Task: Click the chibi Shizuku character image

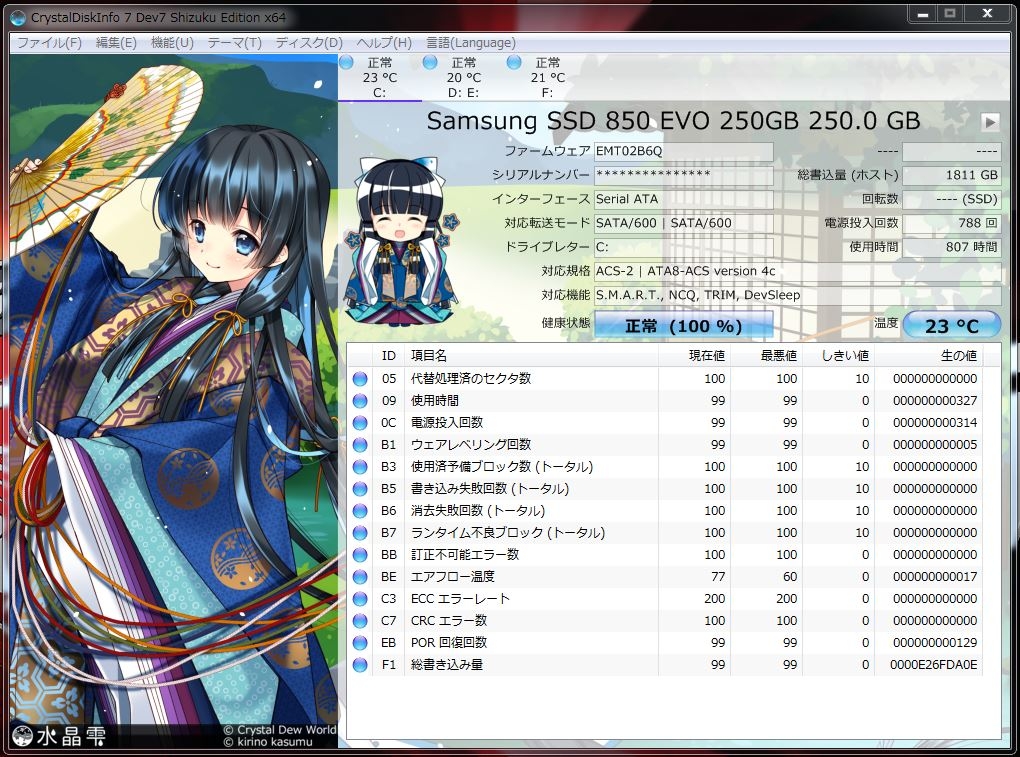Action: (x=400, y=241)
